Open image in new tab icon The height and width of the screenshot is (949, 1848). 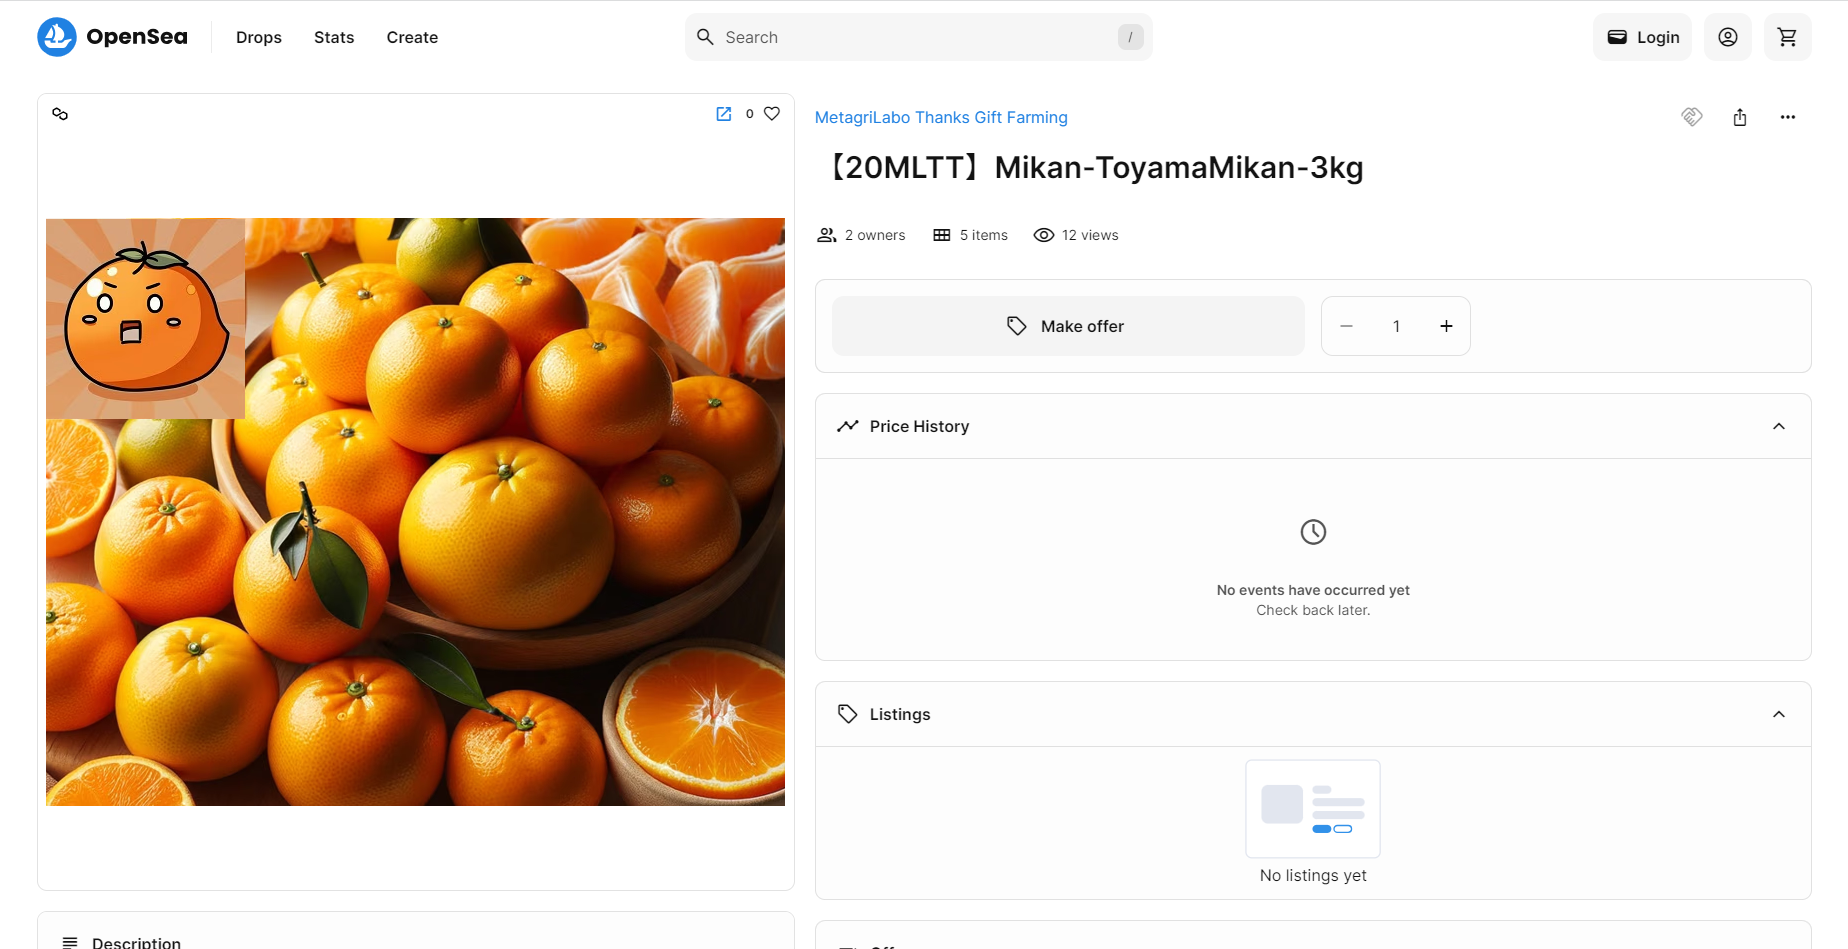coord(724,114)
